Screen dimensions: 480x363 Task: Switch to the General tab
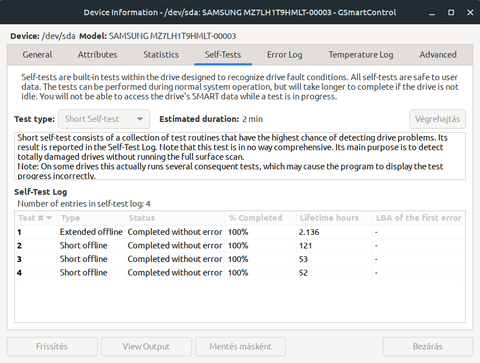point(37,55)
